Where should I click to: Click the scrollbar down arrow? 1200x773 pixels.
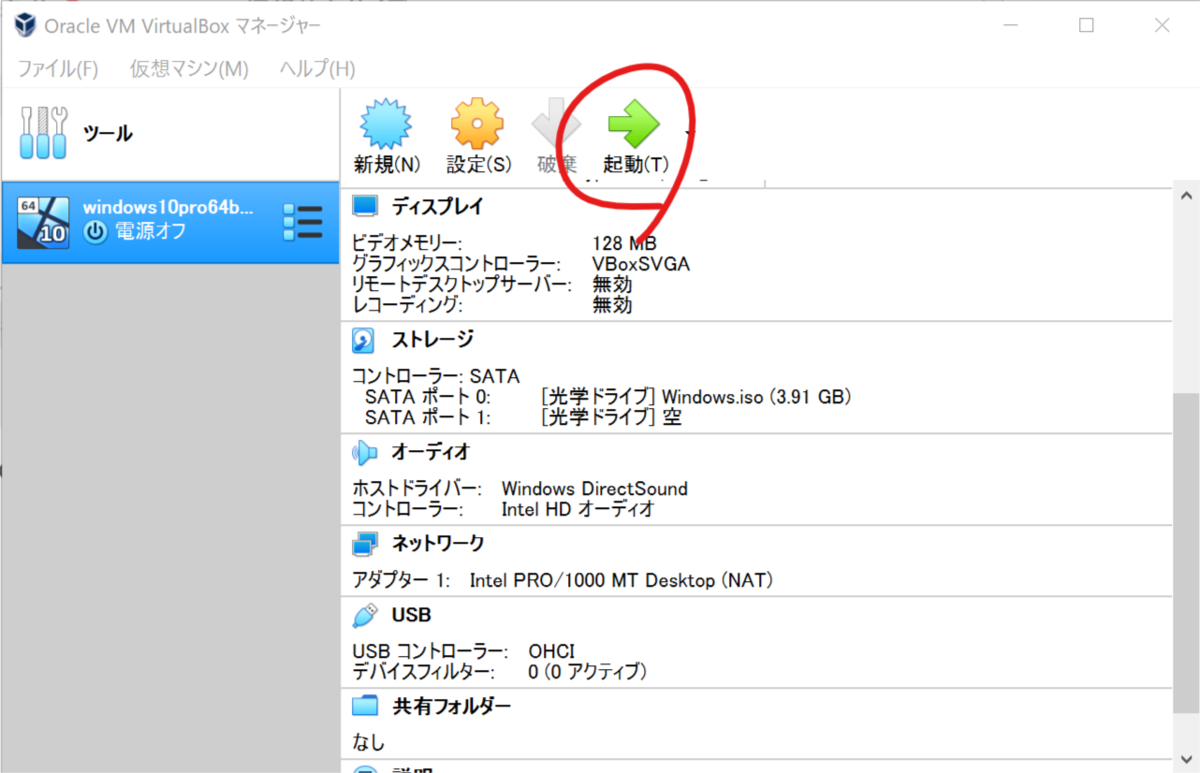(x=1186, y=760)
